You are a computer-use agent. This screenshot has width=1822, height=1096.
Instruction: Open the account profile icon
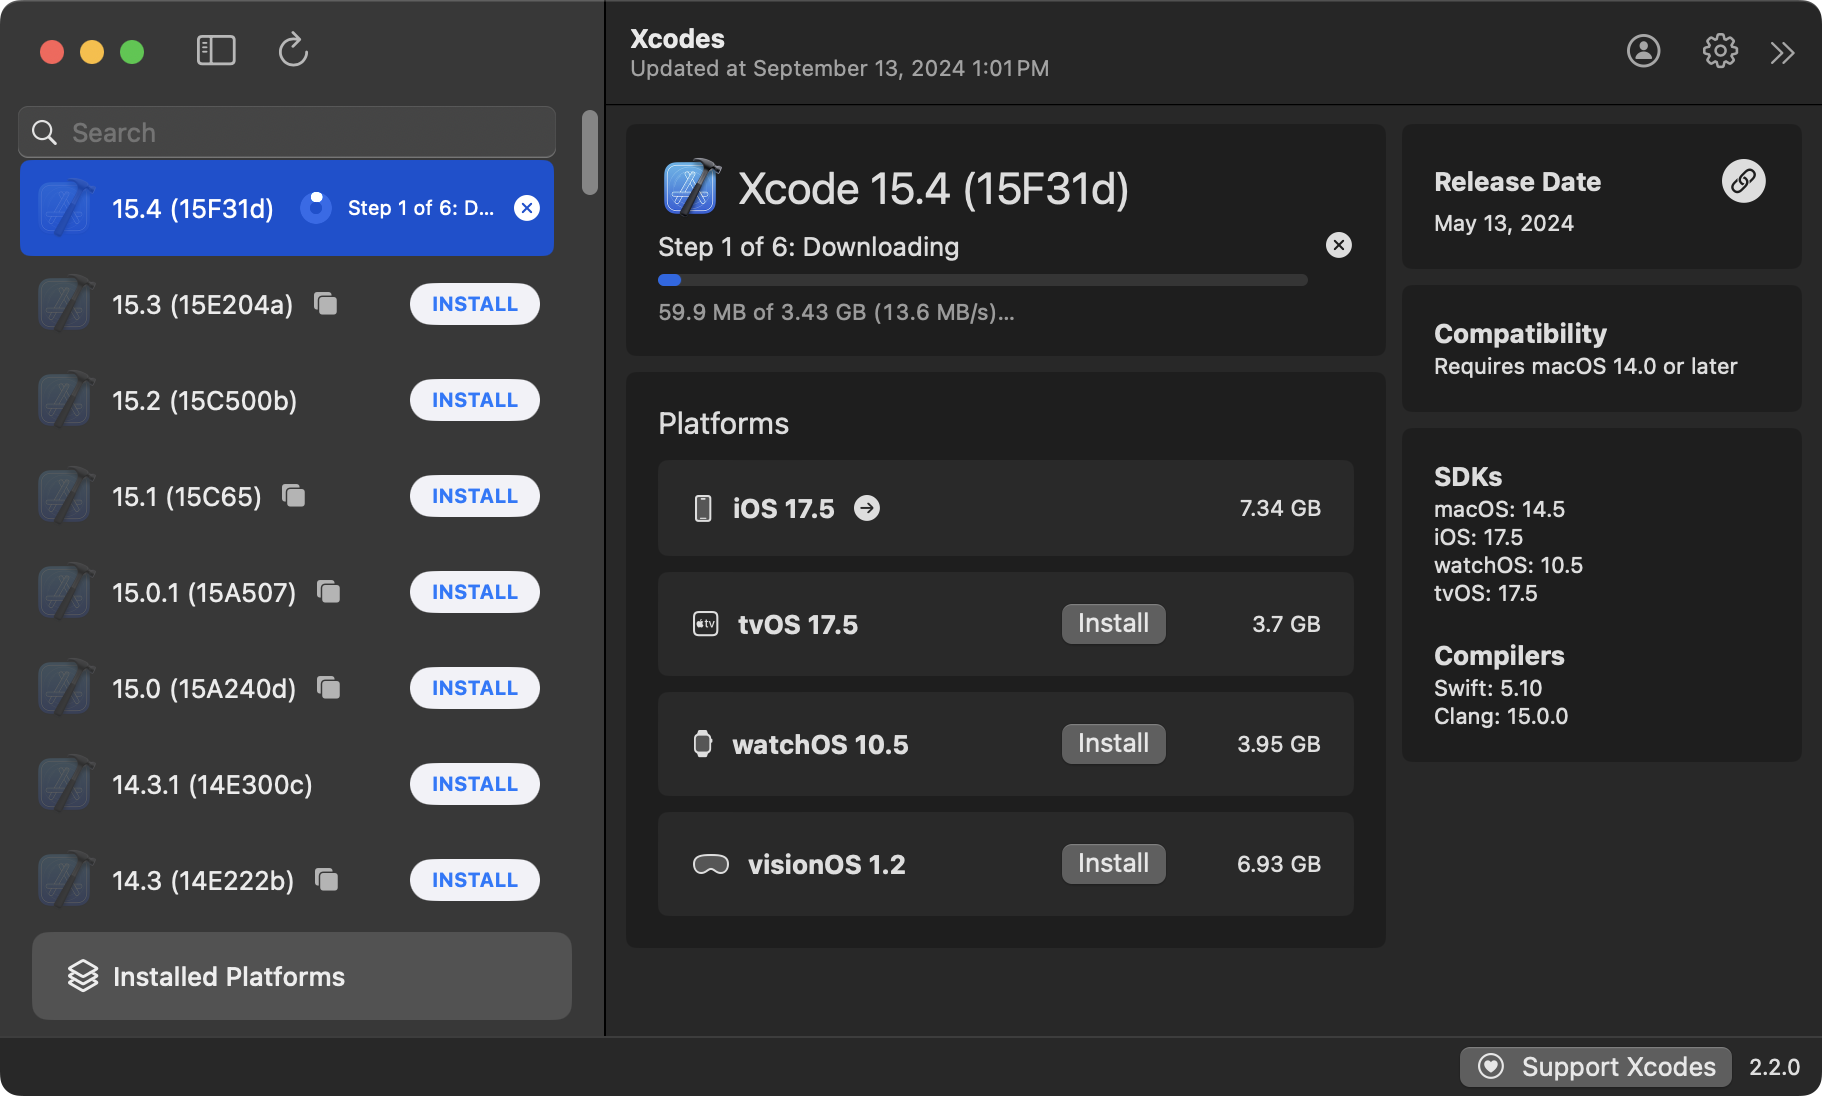click(x=1643, y=51)
